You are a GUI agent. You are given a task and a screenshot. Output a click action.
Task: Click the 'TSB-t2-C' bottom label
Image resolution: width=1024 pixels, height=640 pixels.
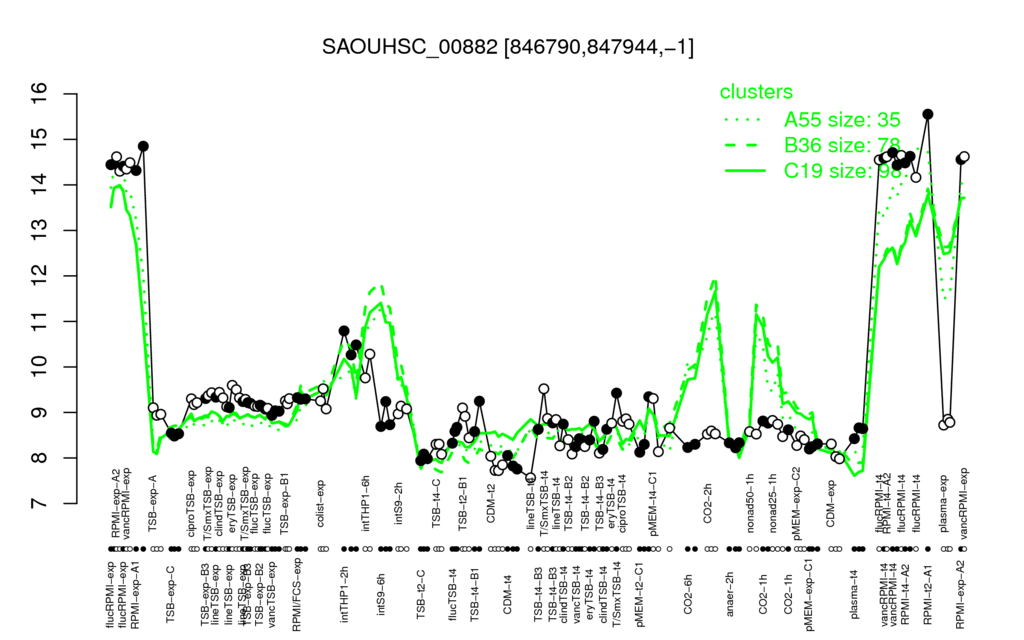[x=421, y=594]
